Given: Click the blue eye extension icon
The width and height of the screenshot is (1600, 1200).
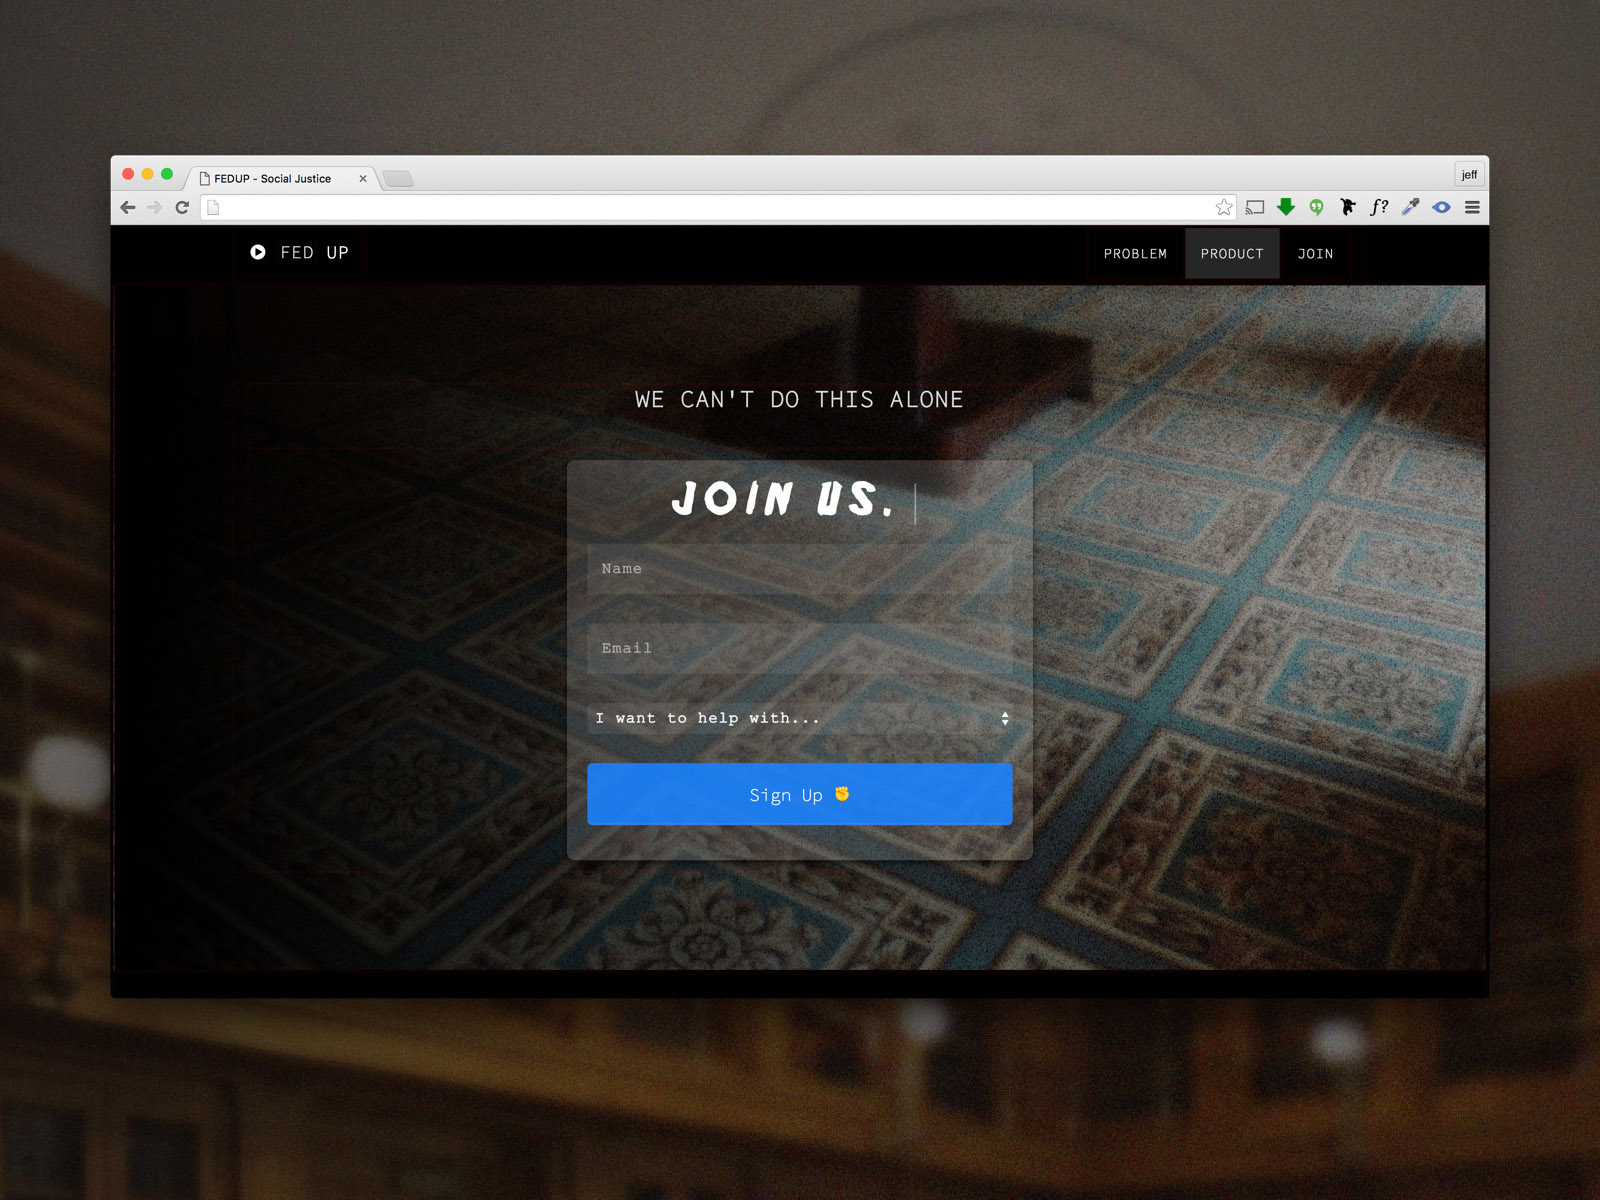Looking at the screenshot, I should 1441,207.
